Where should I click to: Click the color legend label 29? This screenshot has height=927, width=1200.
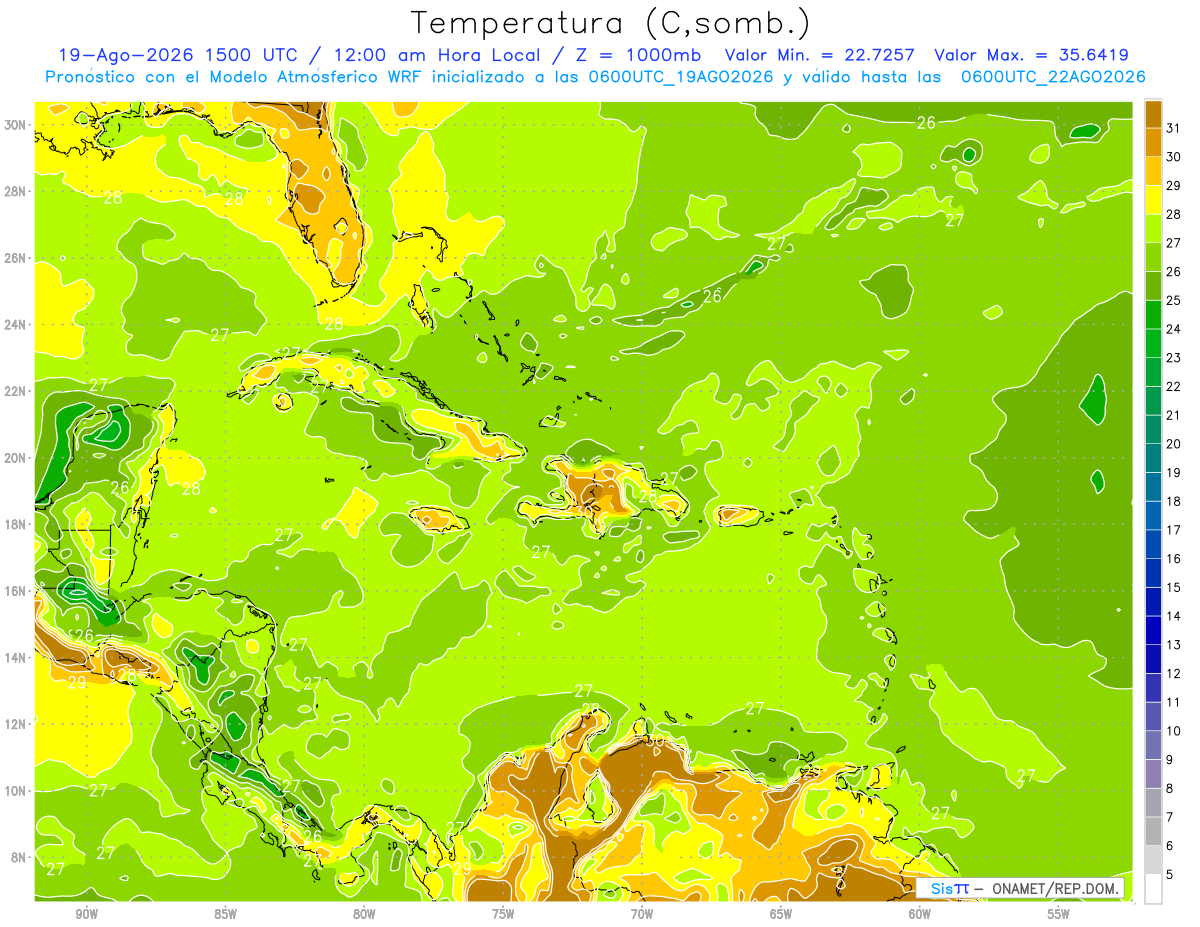1174,186
